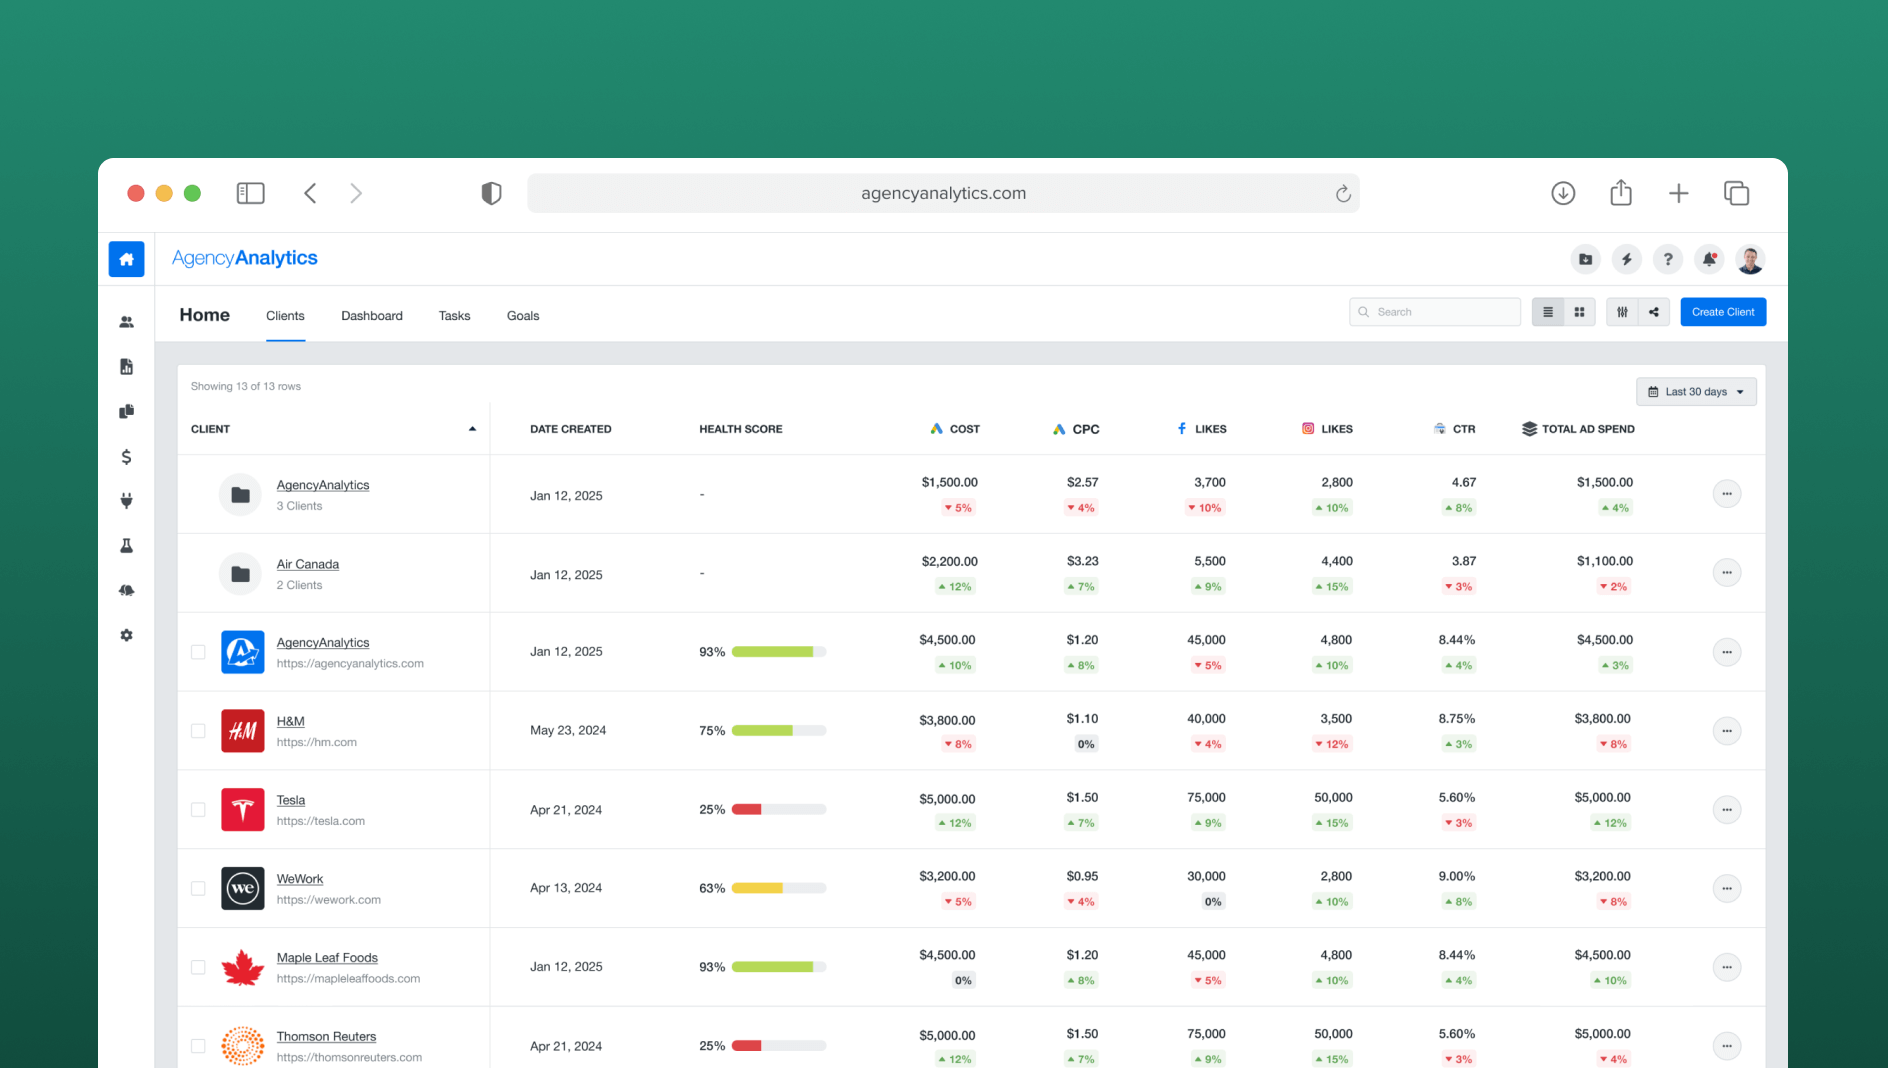Click the agencyanalytics.com address bar
The image size is (1888, 1068).
click(x=943, y=193)
